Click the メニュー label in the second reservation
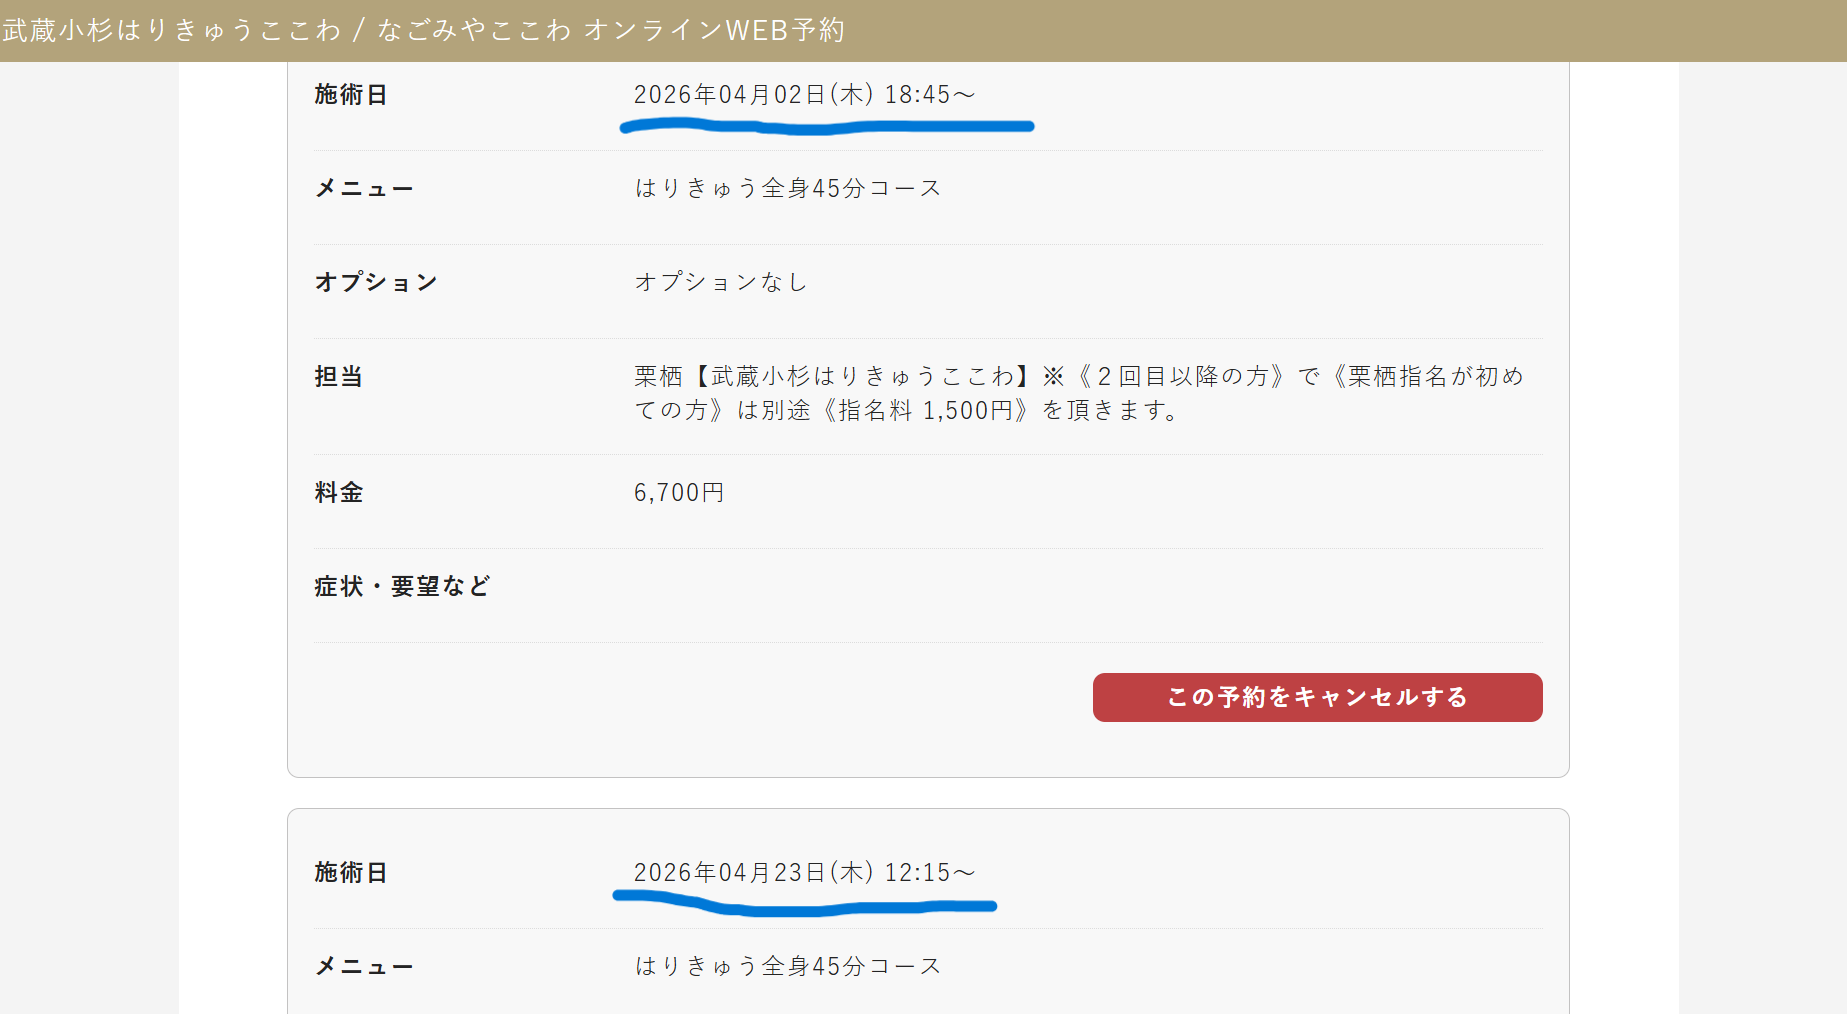The image size is (1847, 1014). click(364, 967)
